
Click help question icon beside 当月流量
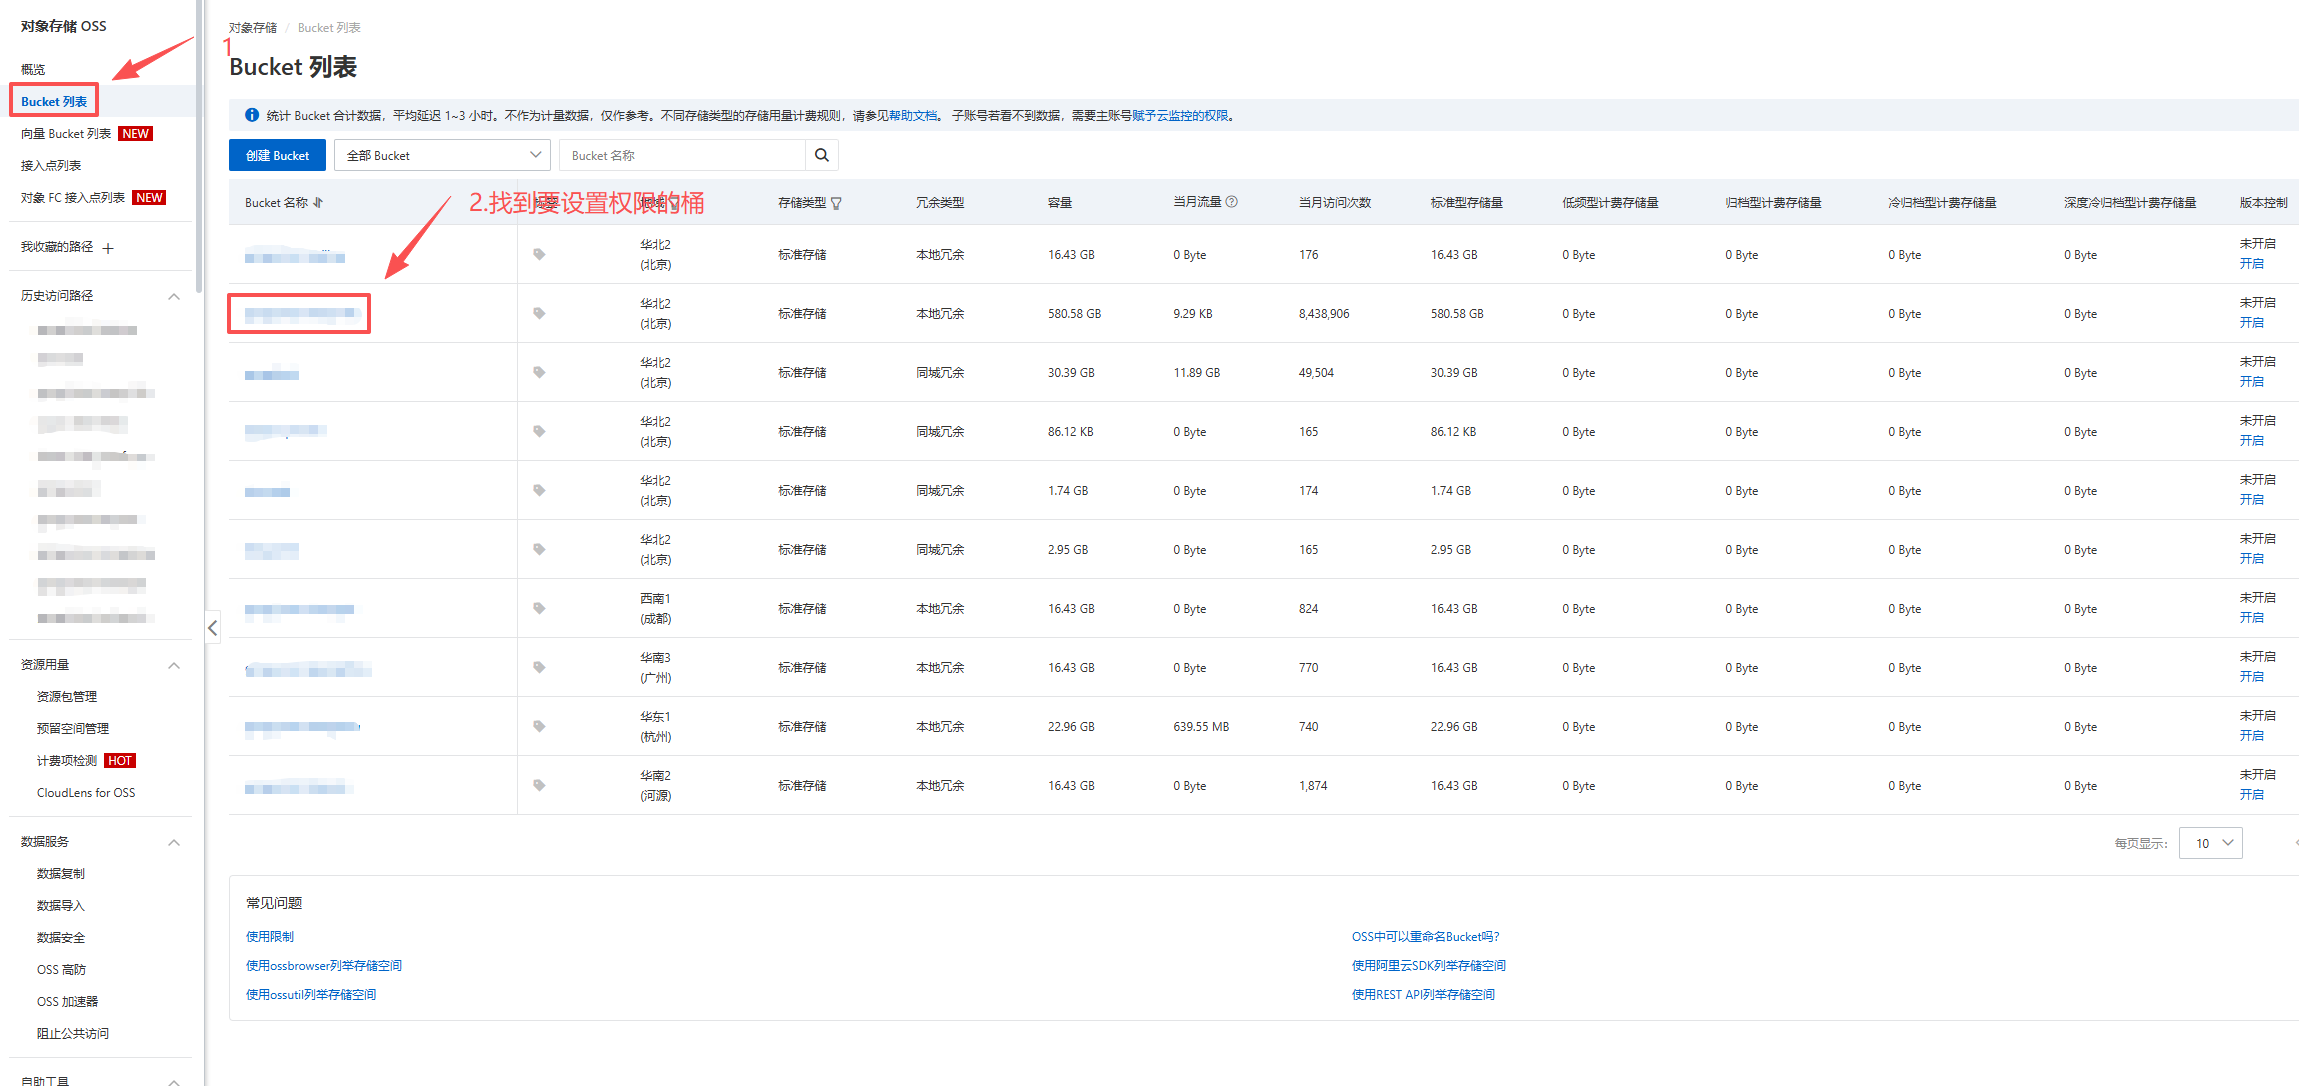[x=1232, y=202]
